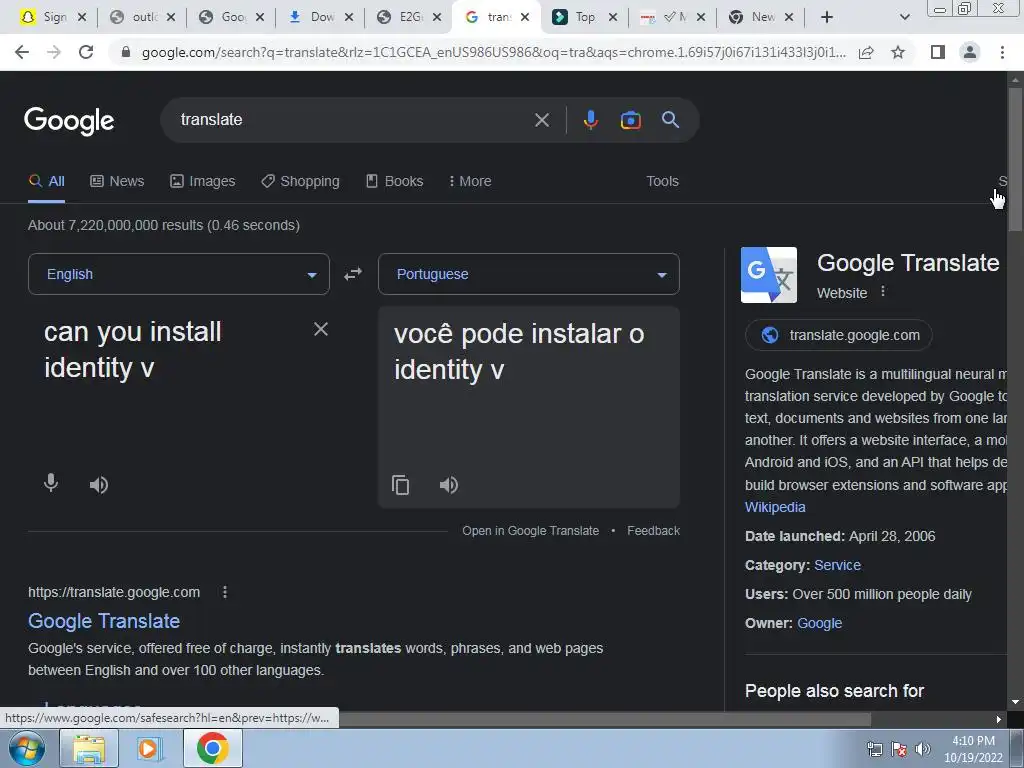Open the Google Translate search result title

104,621
